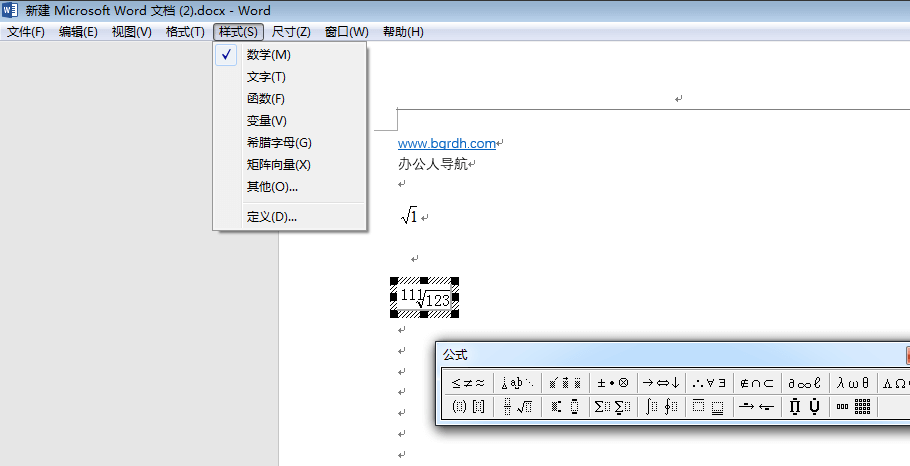This screenshot has width=910, height=466.
Task: Open 其他(O)... style dialog
Action: click(x=290, y=187)
